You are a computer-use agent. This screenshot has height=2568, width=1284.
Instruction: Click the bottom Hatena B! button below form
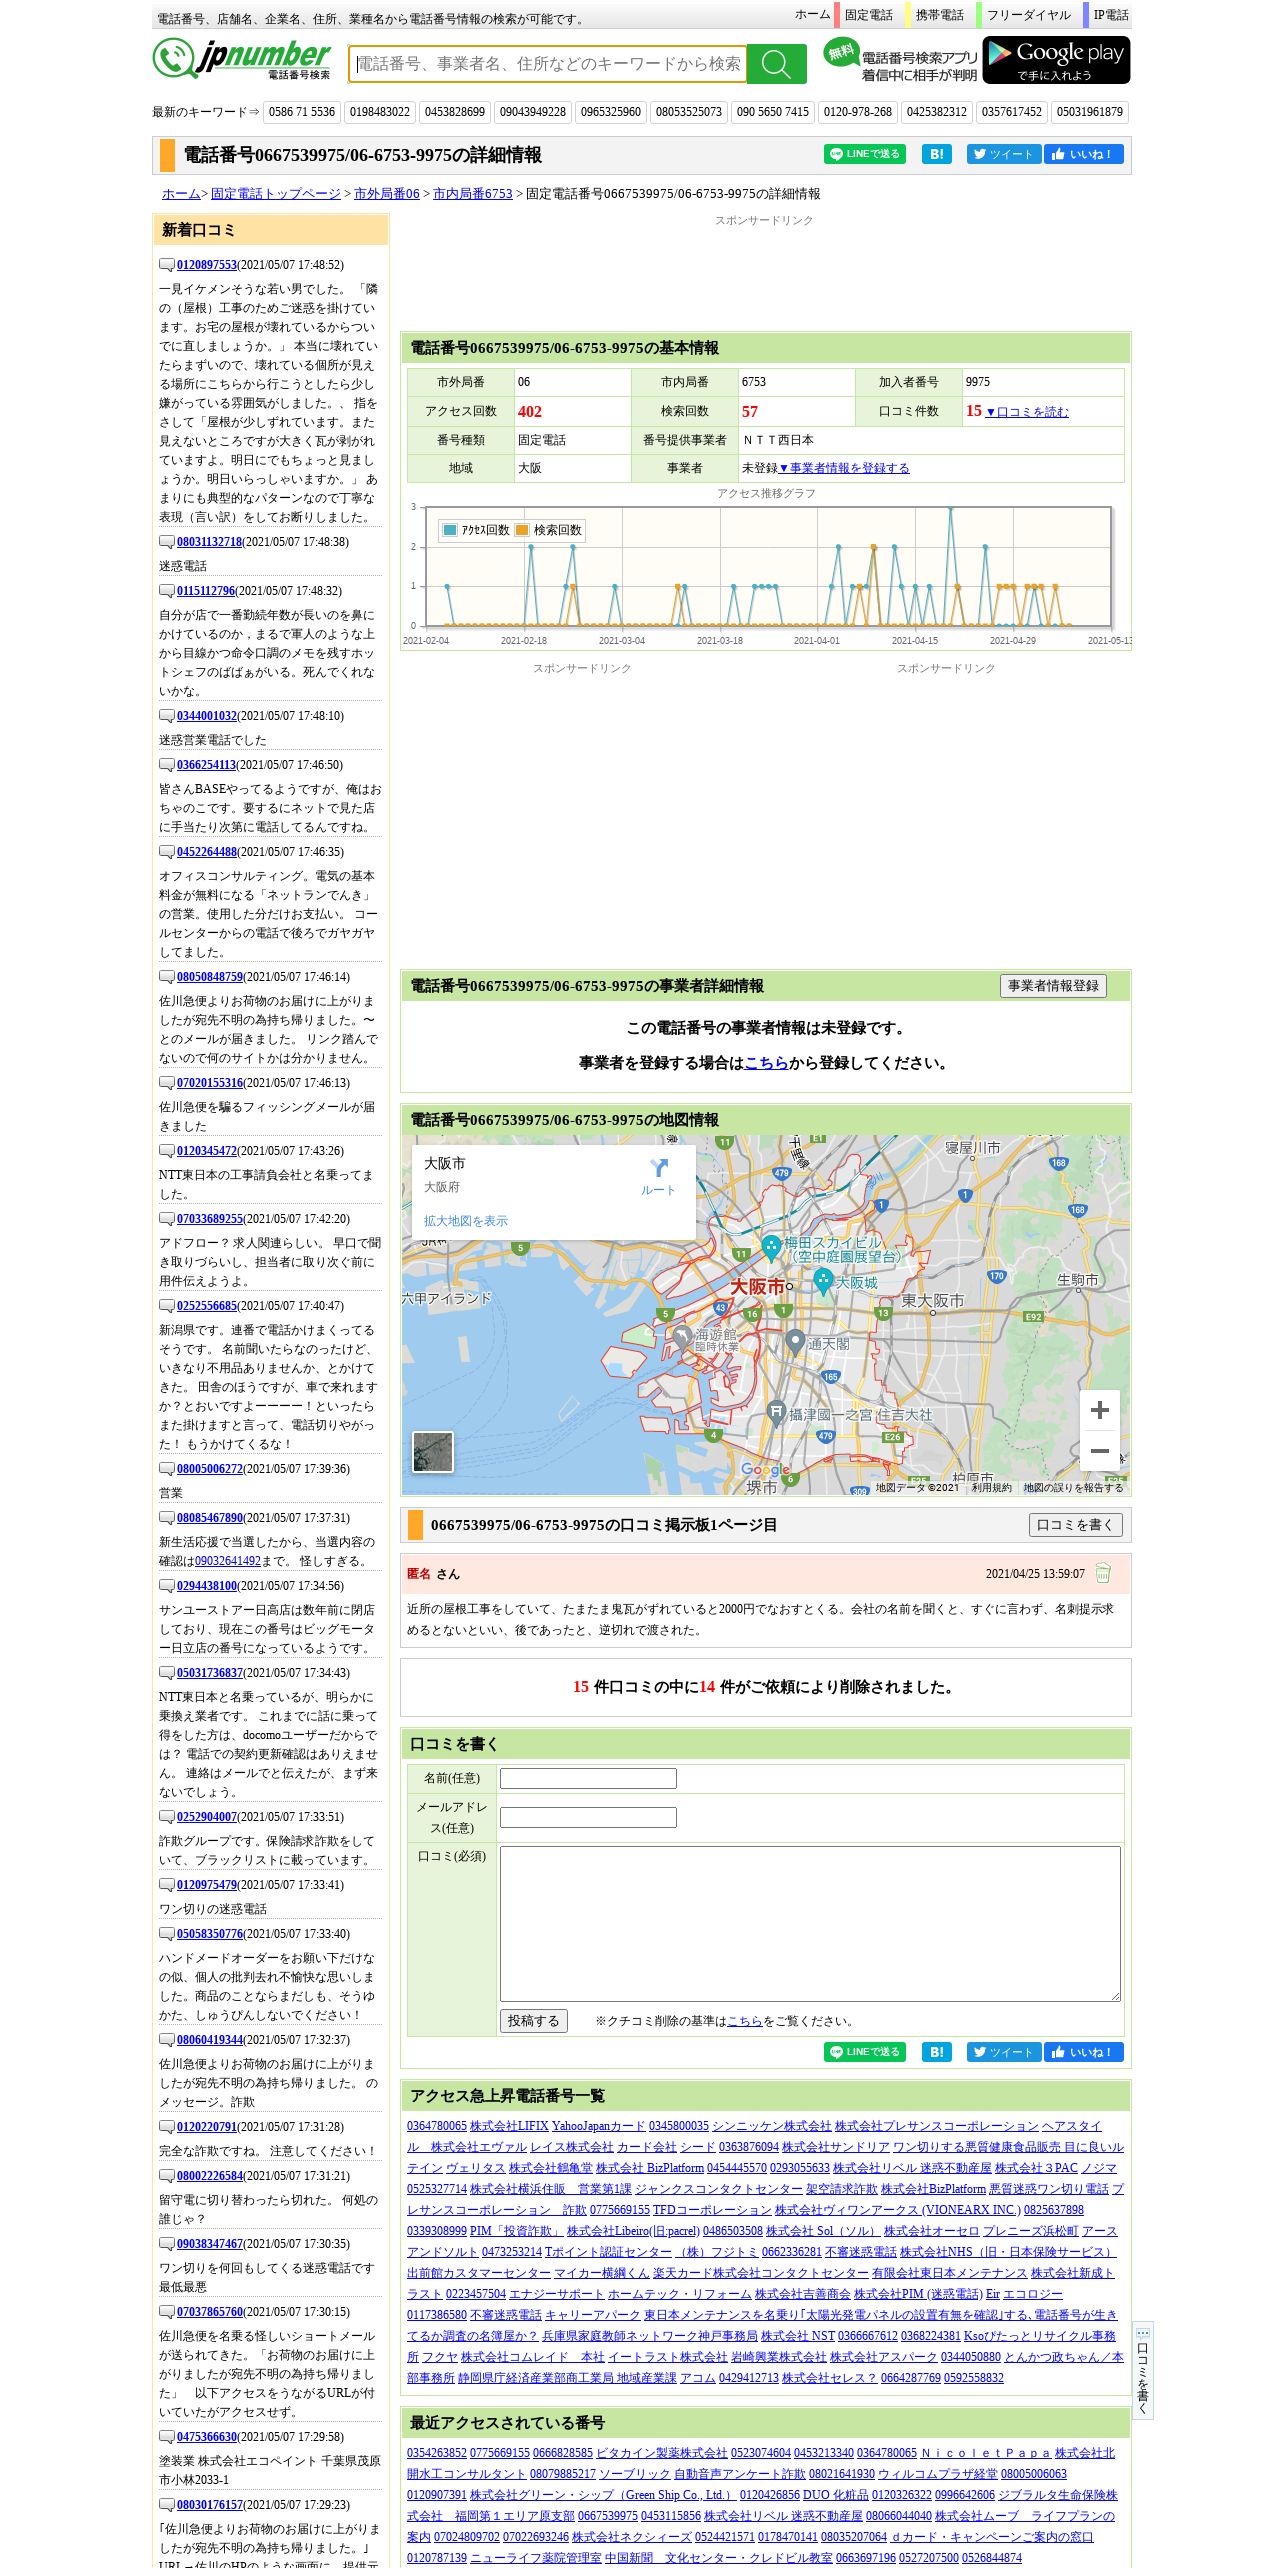[x=936, y=2052]
